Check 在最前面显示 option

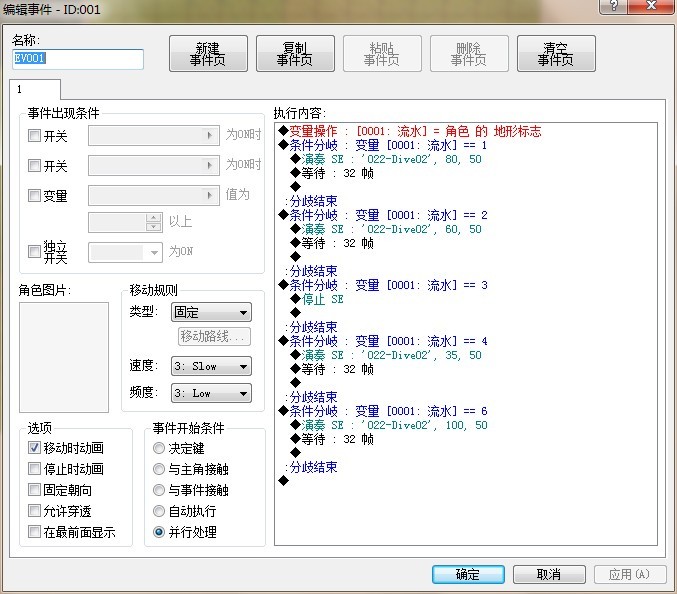click(34, 531)
